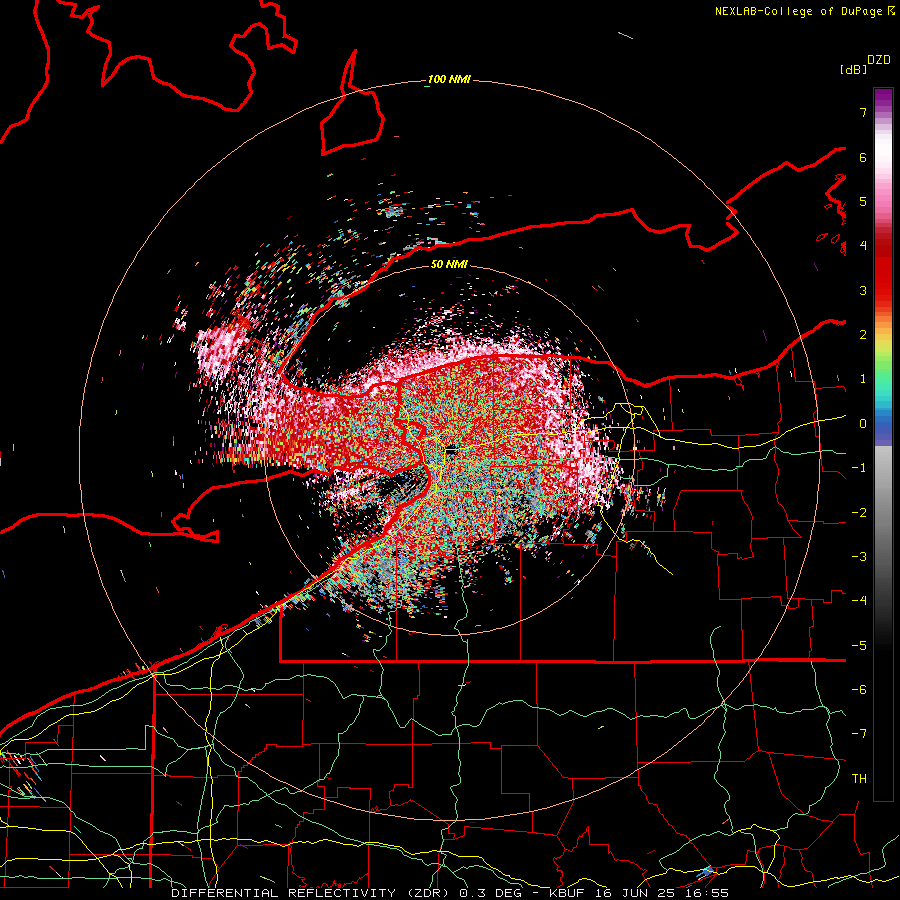Click the 16 JUN 25 16:55 timestamp
The width and height of the screenshot is (900, 900).
(x=660, y=893)
